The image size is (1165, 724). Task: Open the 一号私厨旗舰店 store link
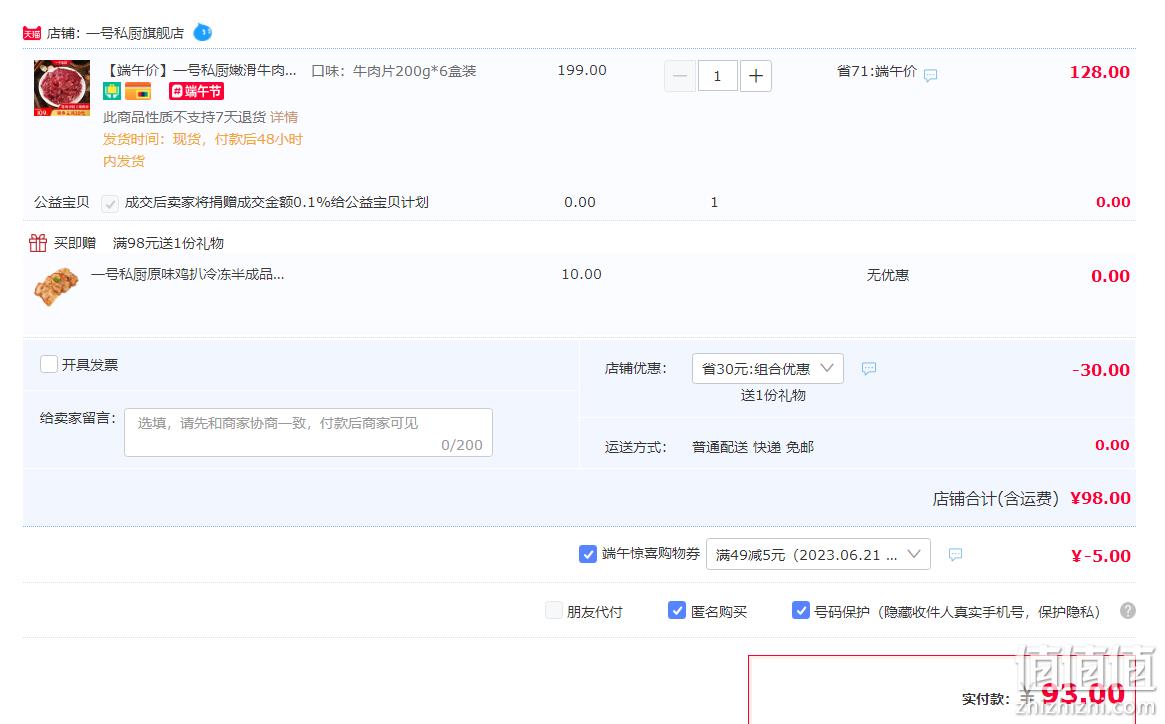pyautogui.click(x=135, y=33)
